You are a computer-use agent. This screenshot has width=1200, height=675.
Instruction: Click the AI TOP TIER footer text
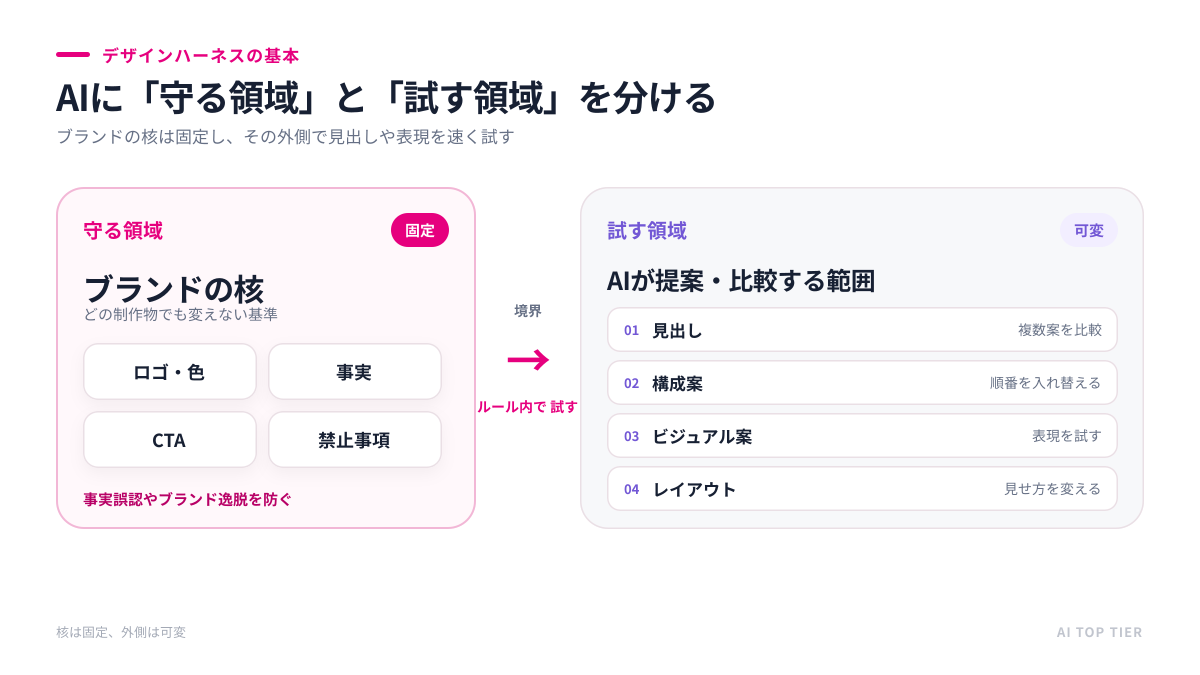coord(1099,632)
